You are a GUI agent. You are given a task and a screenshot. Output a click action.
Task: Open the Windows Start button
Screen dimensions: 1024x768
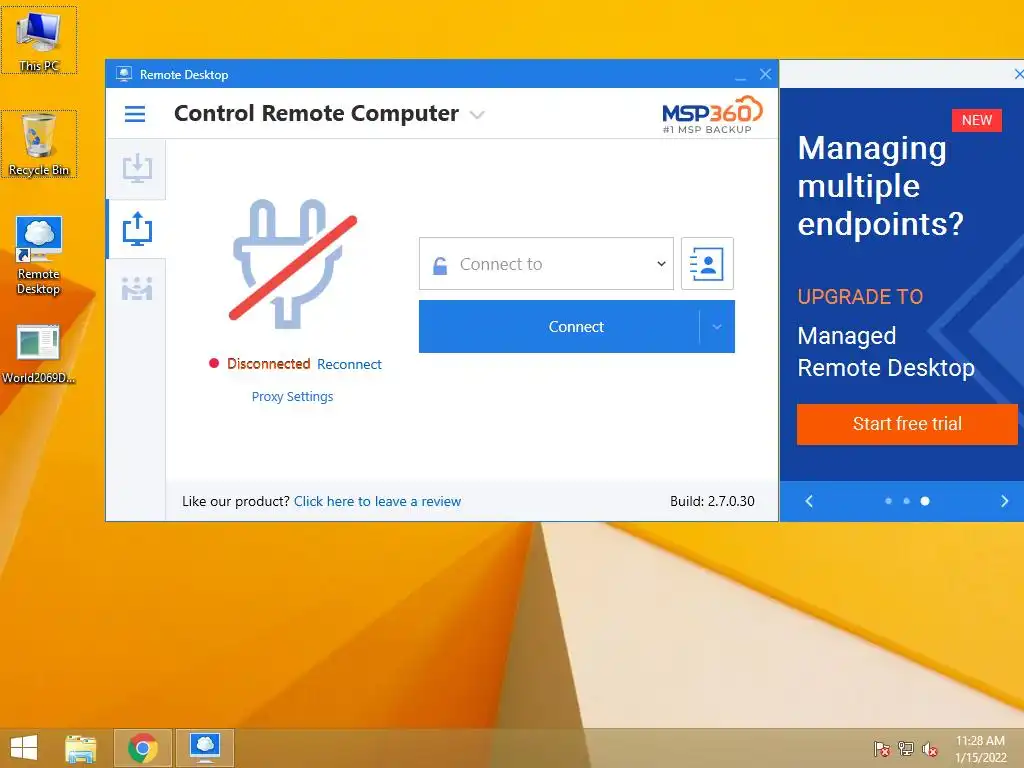pos(24,748)
